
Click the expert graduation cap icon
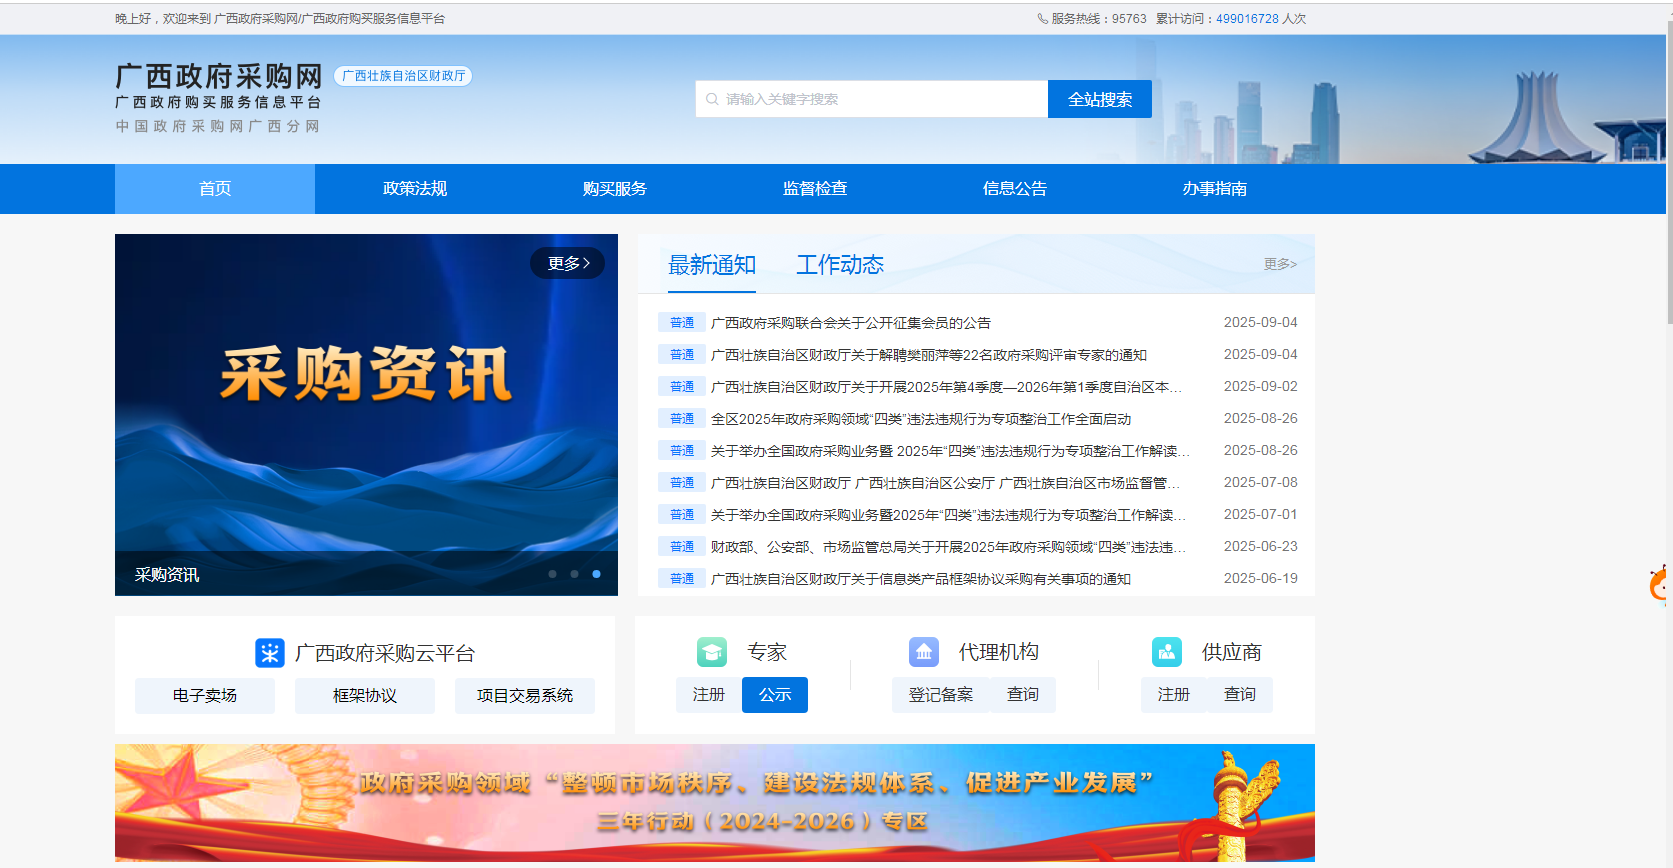(x=712, y=652)
